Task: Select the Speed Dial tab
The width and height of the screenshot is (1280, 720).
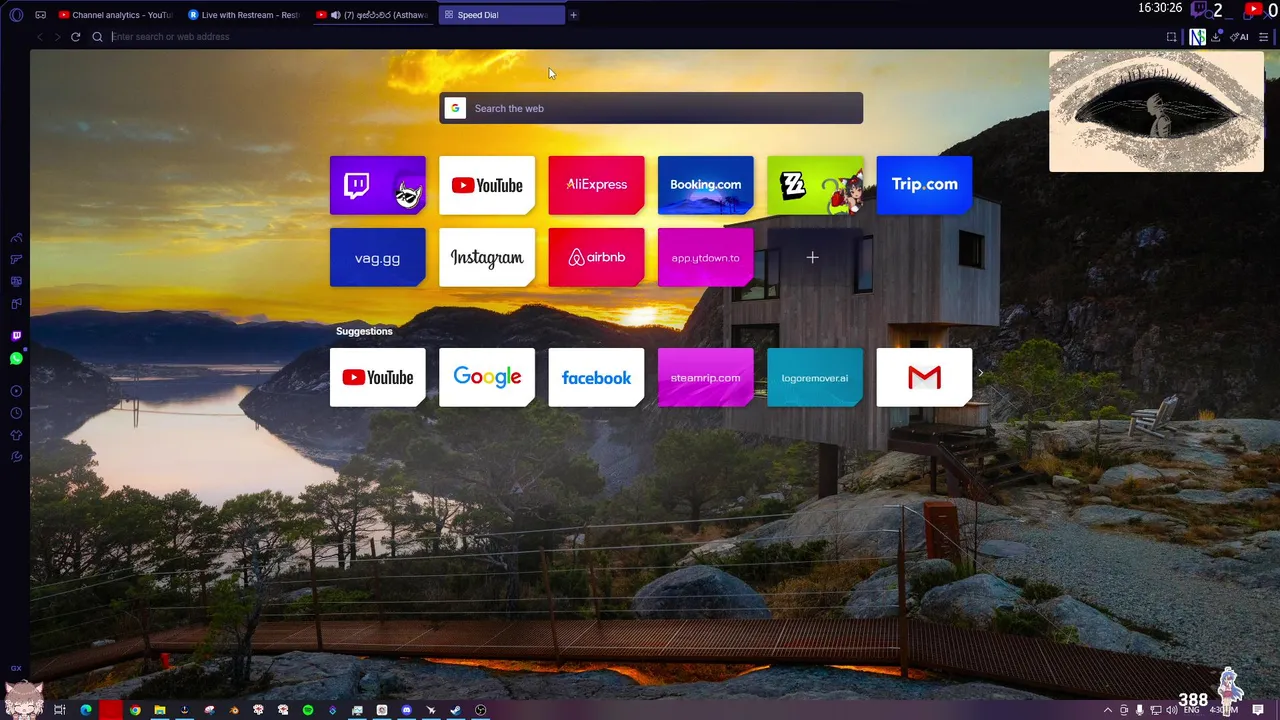Action: (500, 15)
